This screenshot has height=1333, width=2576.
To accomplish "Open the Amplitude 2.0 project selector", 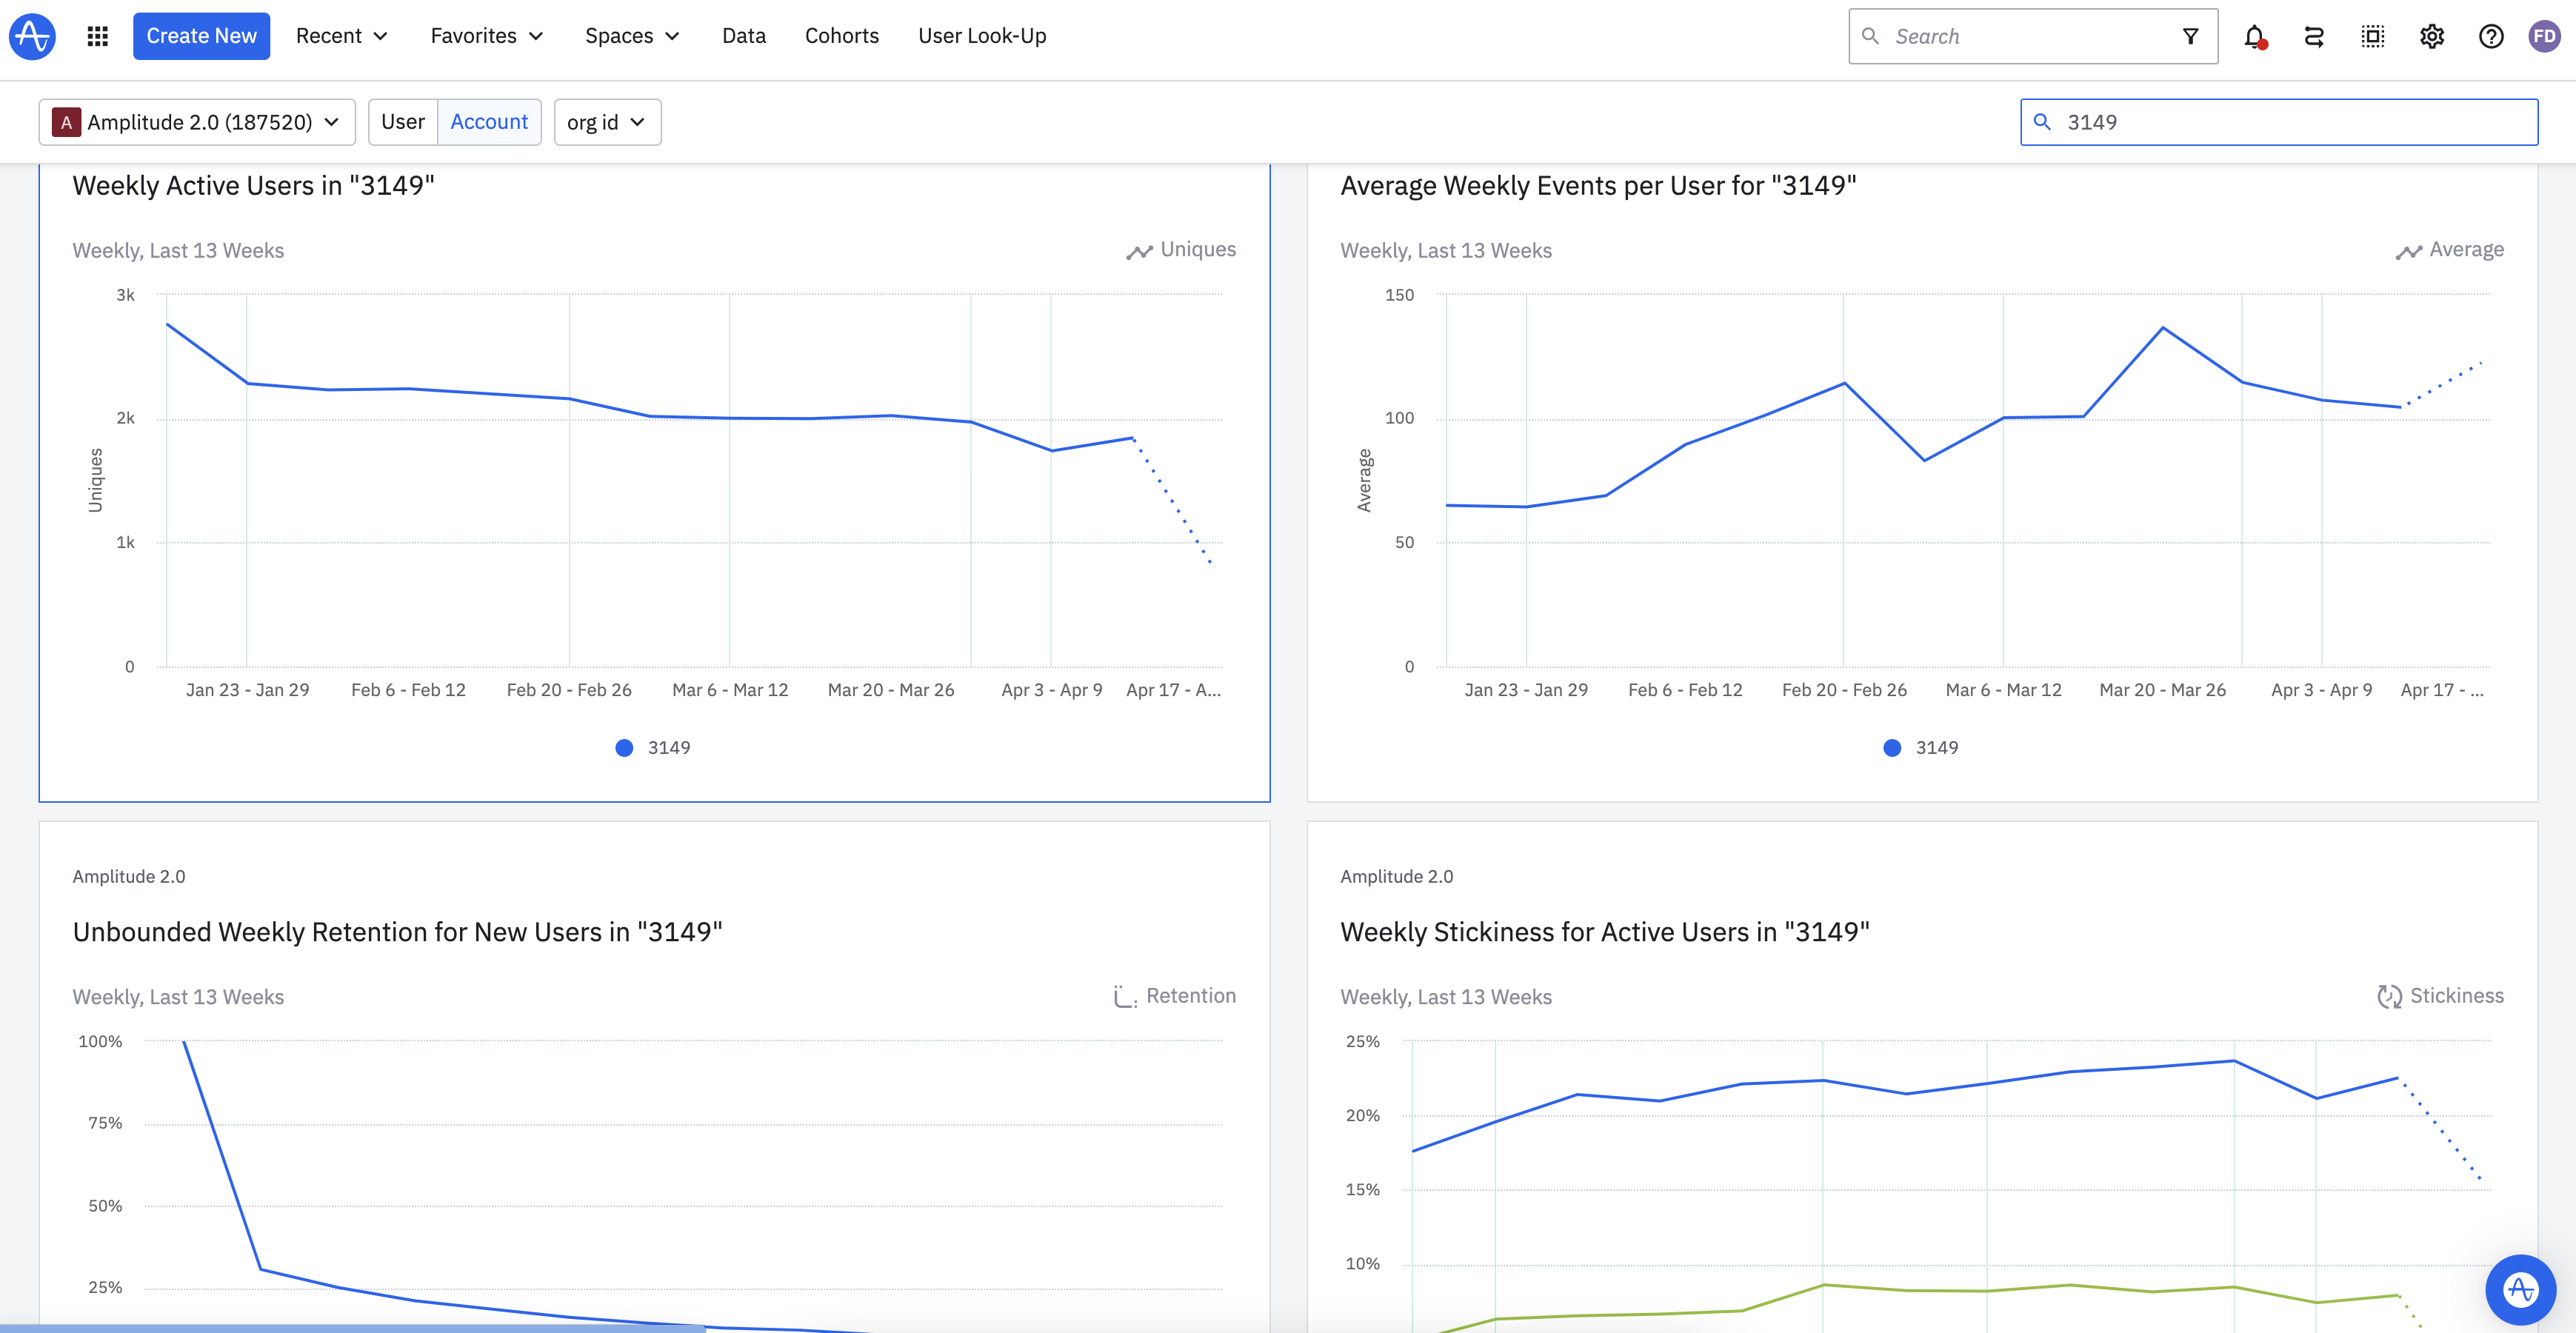I will click(197, 122).
